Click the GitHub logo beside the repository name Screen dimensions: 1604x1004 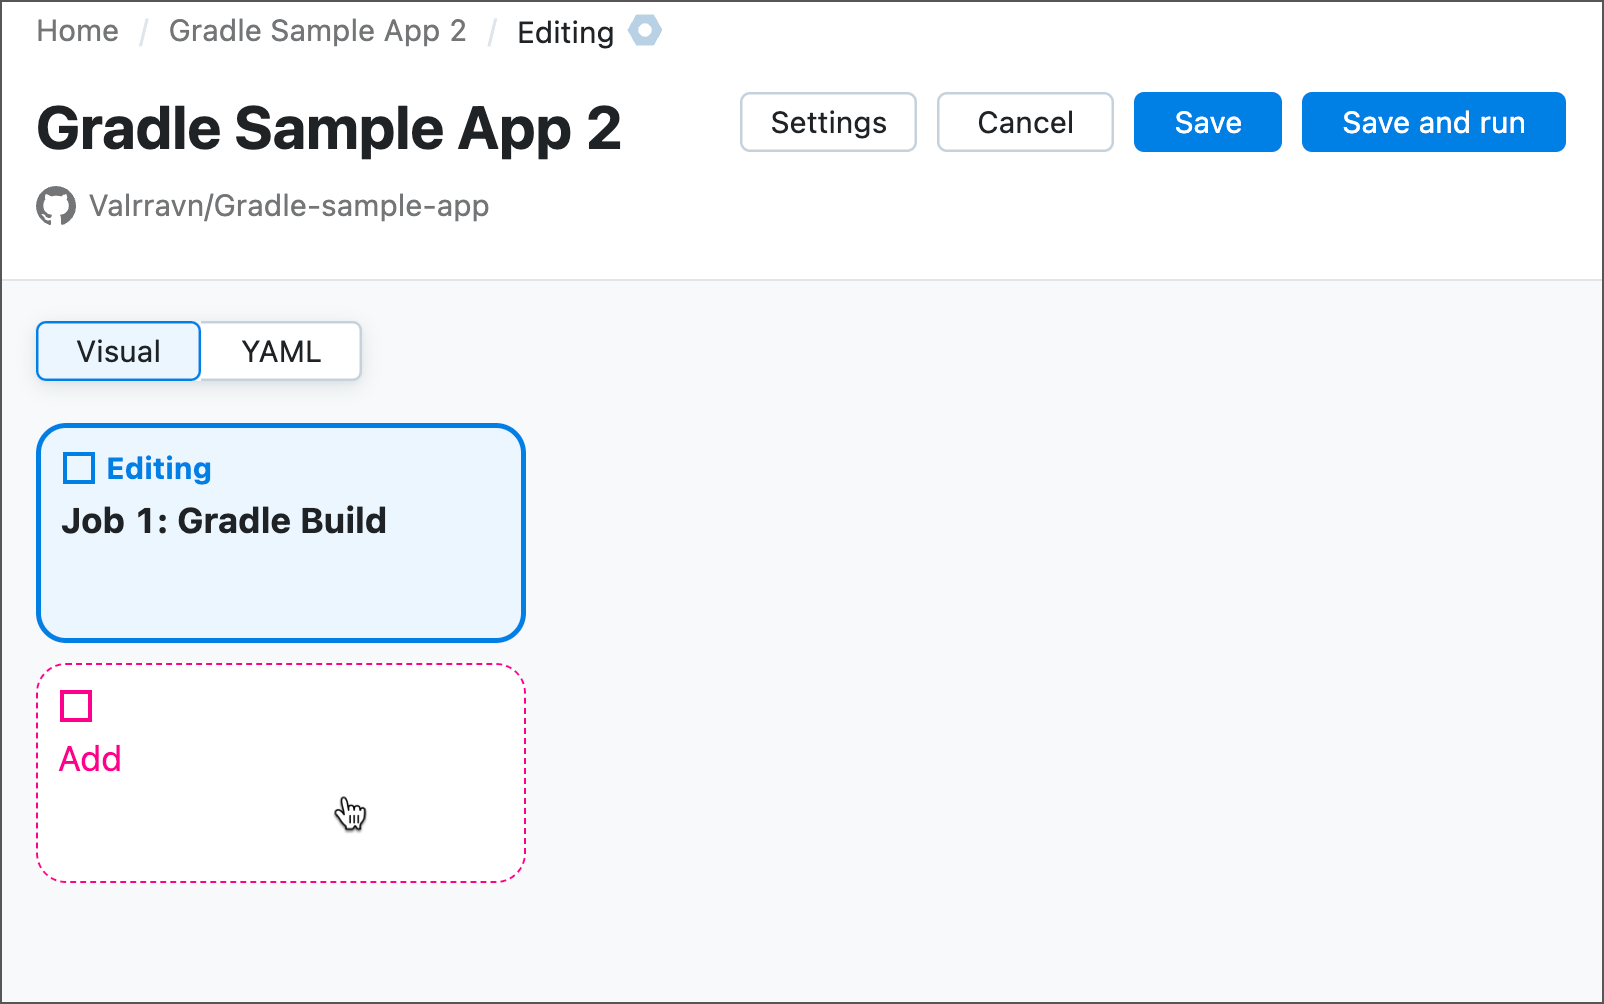click(56, 206)
